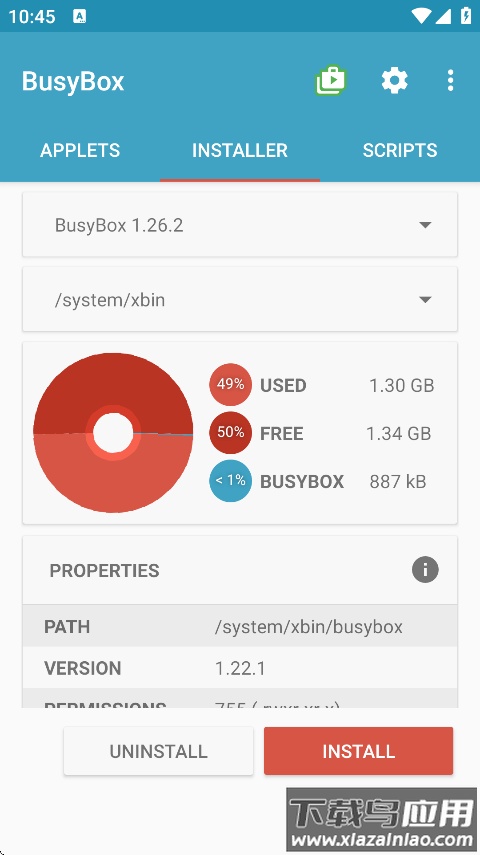Click the BusyBox app title
Image resolution: width=480 pixels, height=855 pixels.
73,81
